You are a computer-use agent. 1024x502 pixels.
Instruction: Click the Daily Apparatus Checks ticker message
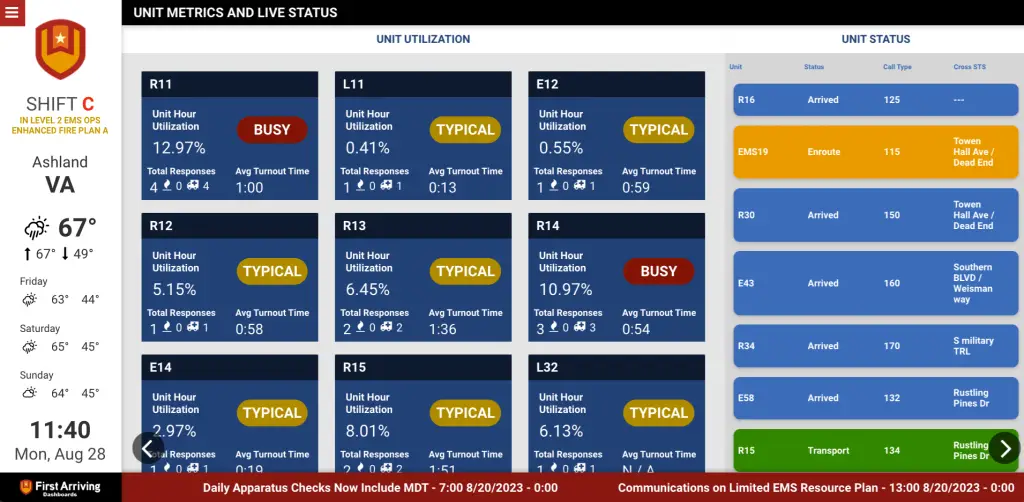point(380,488)
